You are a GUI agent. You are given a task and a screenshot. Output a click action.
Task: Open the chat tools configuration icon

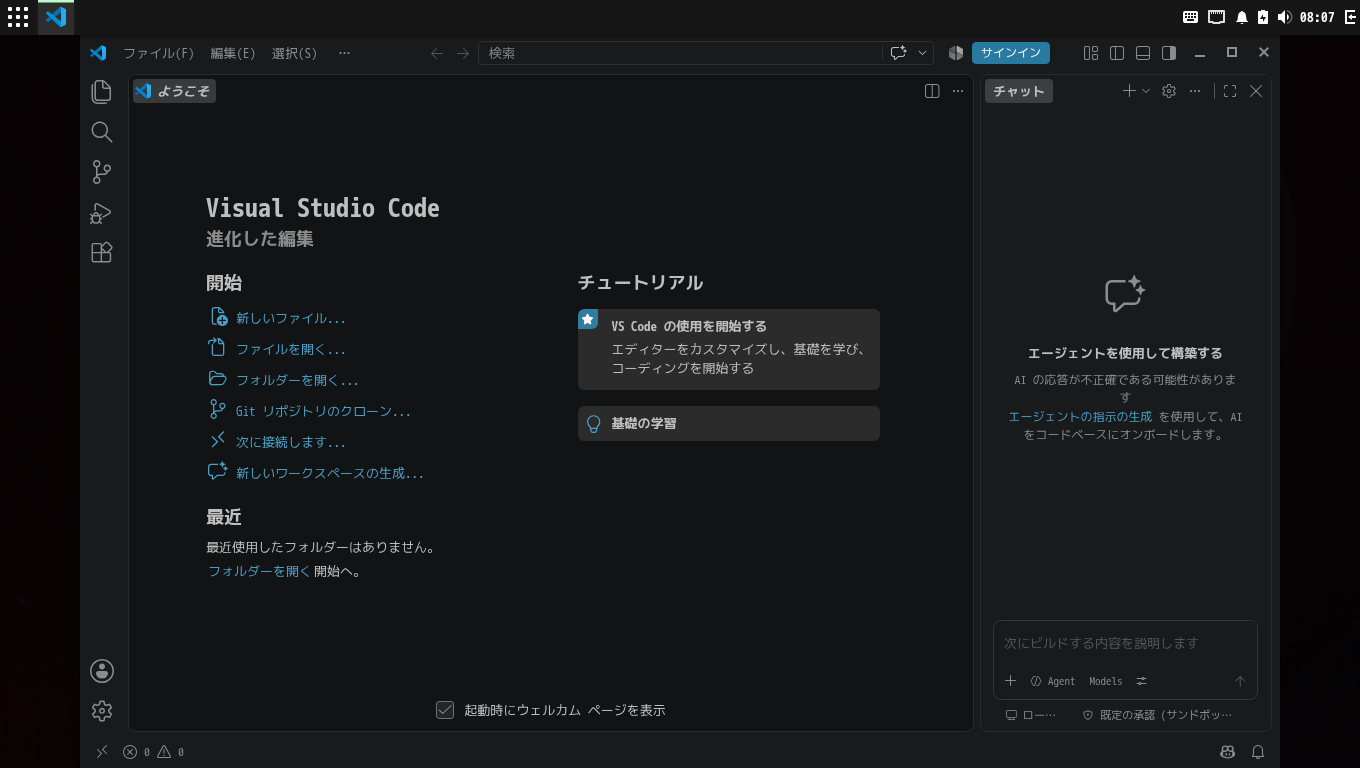(1141, 681)
